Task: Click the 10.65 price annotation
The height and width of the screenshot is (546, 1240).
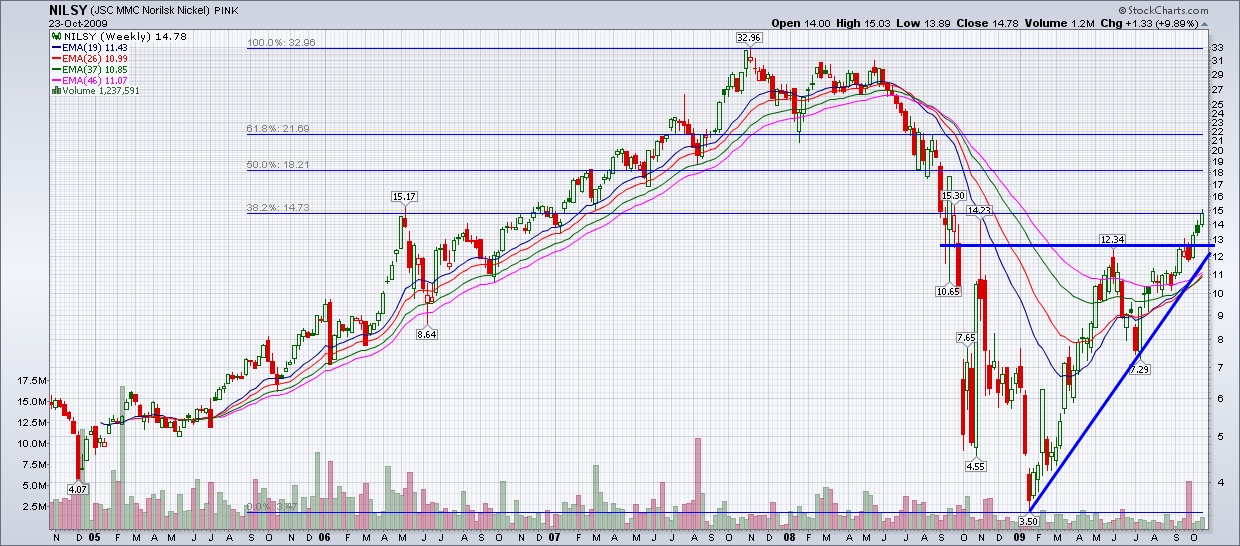Action: [948, 291]
